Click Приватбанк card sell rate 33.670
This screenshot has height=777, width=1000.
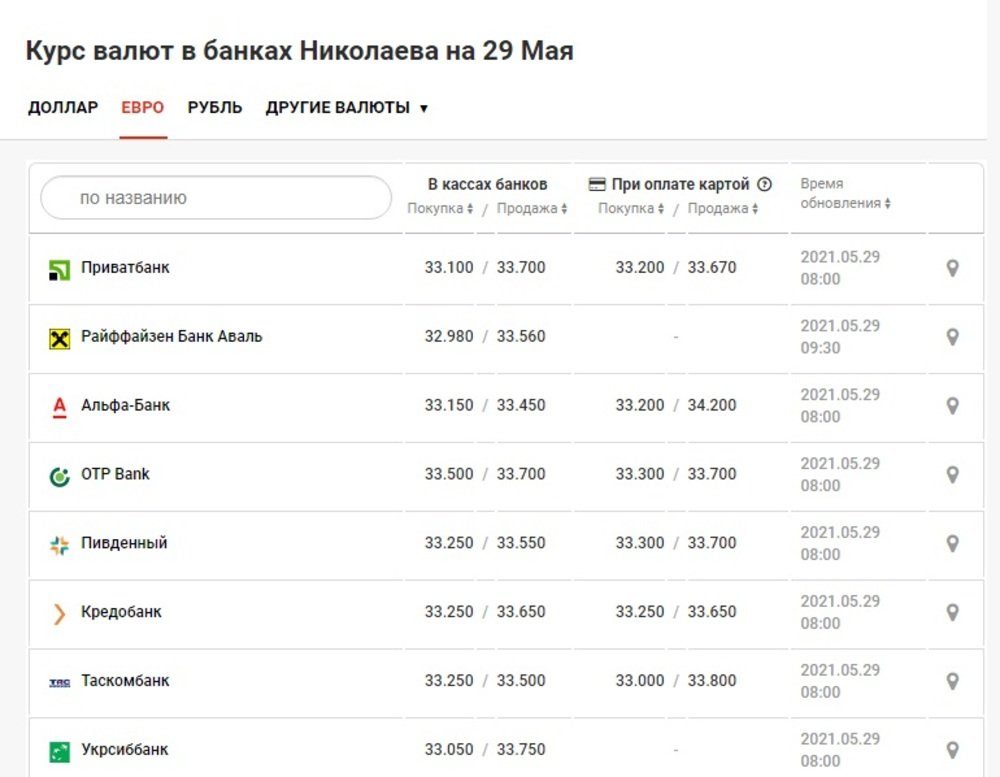[712, 267]
